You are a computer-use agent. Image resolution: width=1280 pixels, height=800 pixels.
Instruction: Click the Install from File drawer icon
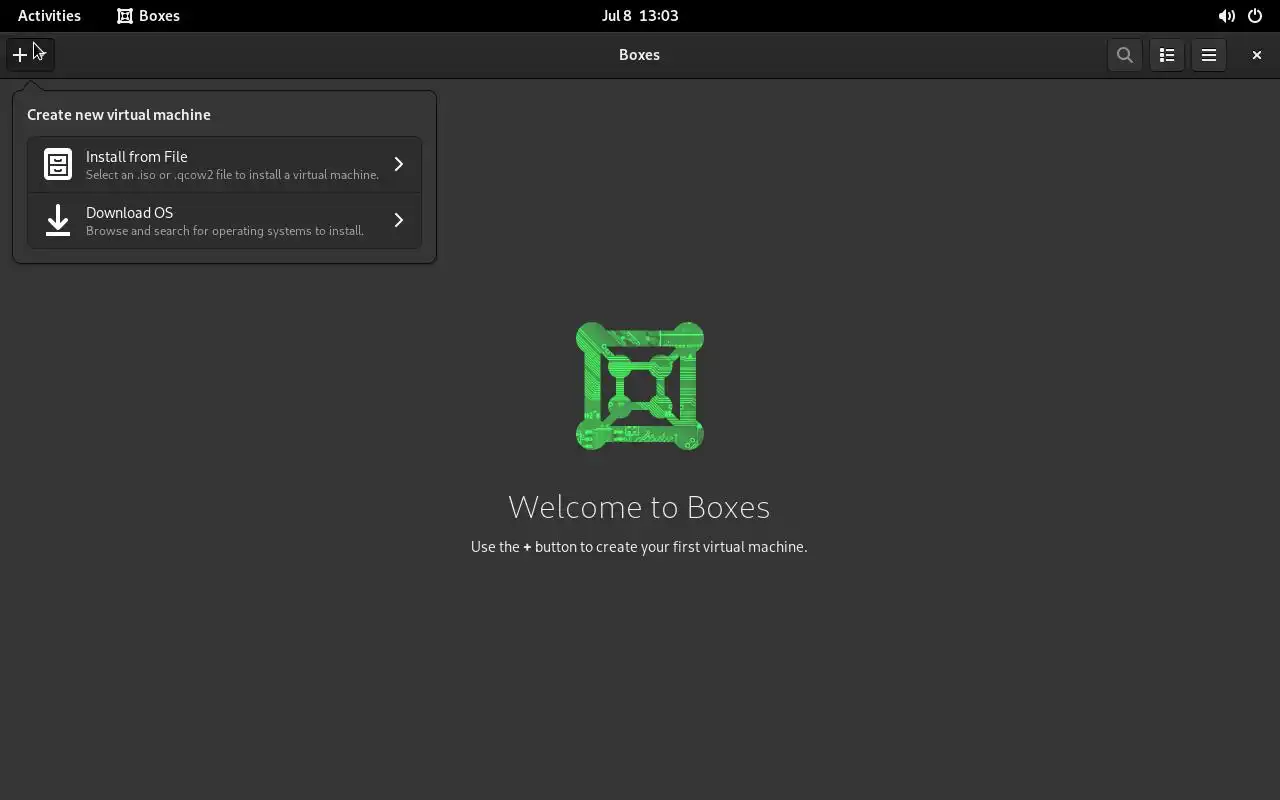pyautogui.click(x=58, y=164)
